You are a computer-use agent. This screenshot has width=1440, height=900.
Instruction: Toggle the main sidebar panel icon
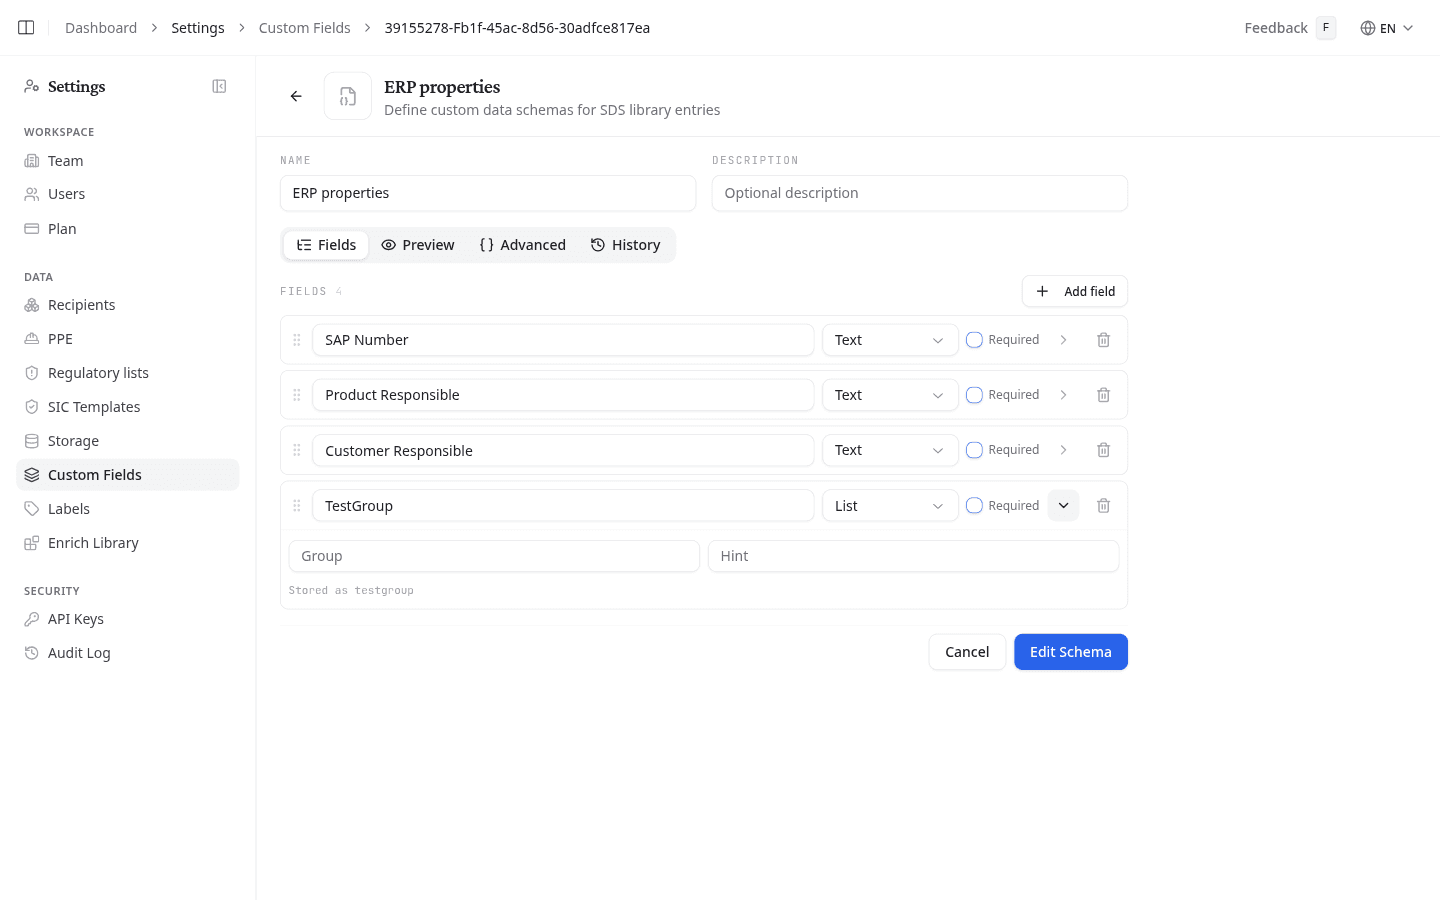click(x=26, y=28)
